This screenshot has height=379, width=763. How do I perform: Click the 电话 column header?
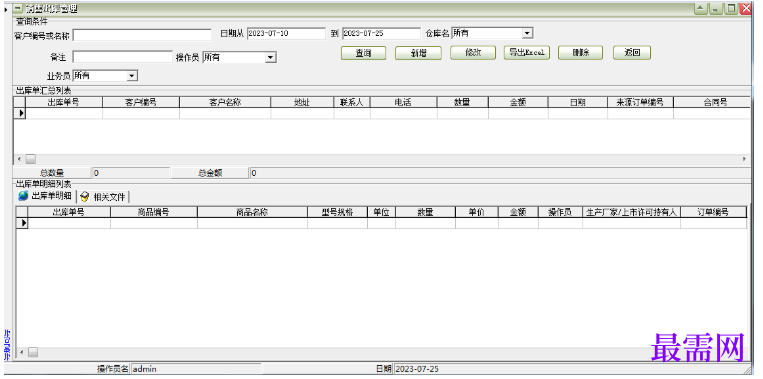tap(403, 102)
